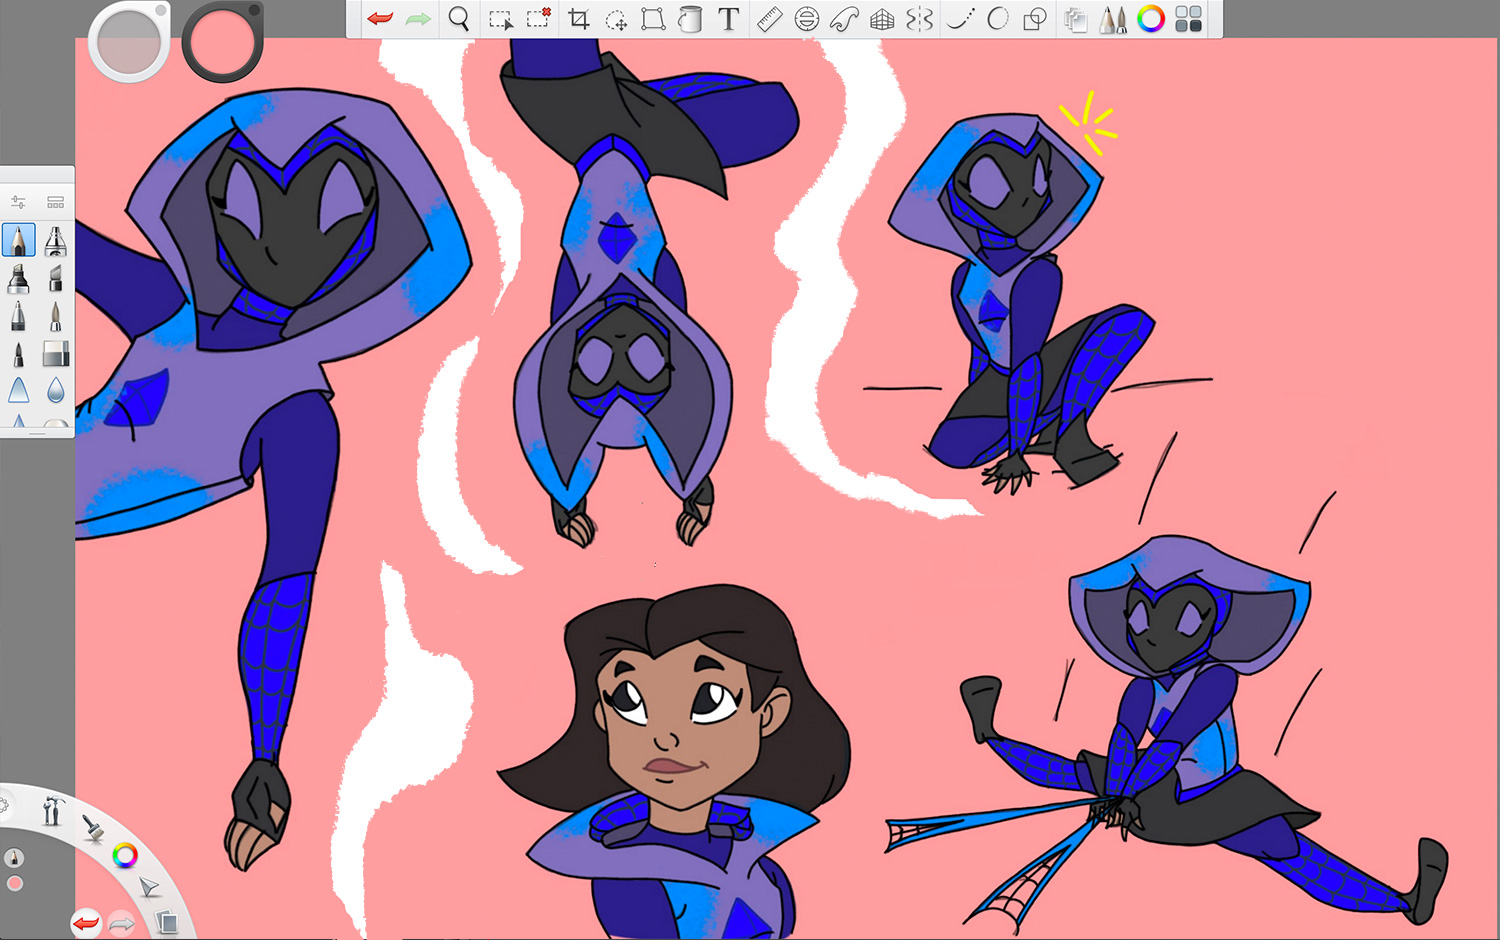The image size is (1500, 940).
Task: Open the tools radial menu in the lagoon
Action: [x=52, y=812]
